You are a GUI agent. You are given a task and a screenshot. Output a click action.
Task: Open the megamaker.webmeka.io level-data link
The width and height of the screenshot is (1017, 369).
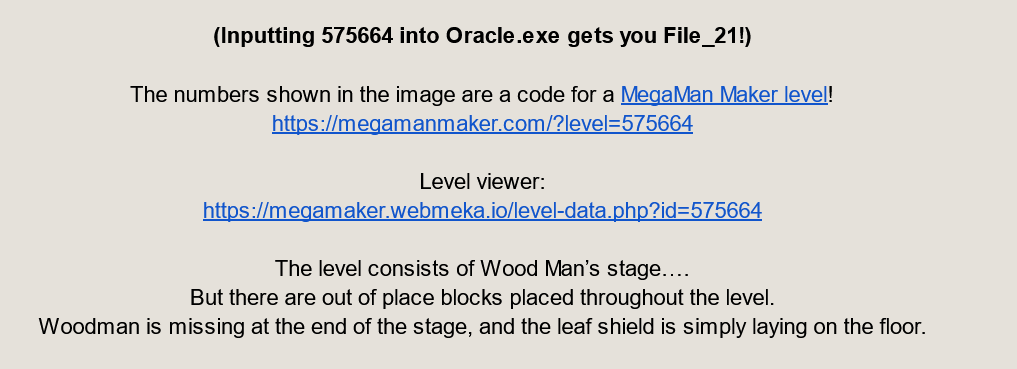482,210
